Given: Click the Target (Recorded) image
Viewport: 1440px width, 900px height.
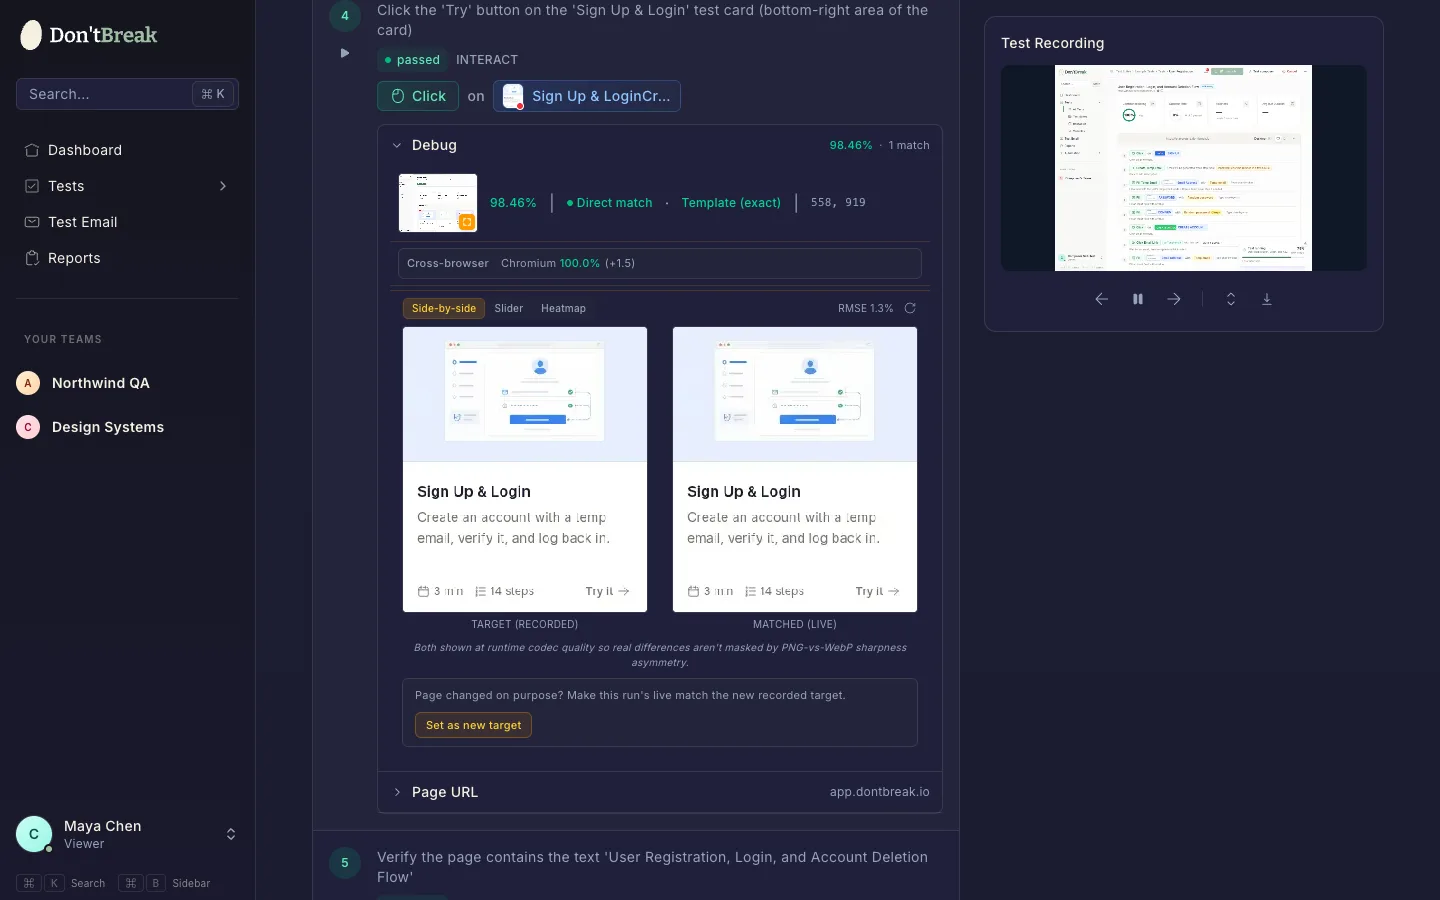Looking at the screenshot, I should pyautogui.click(x=525, y=469).
